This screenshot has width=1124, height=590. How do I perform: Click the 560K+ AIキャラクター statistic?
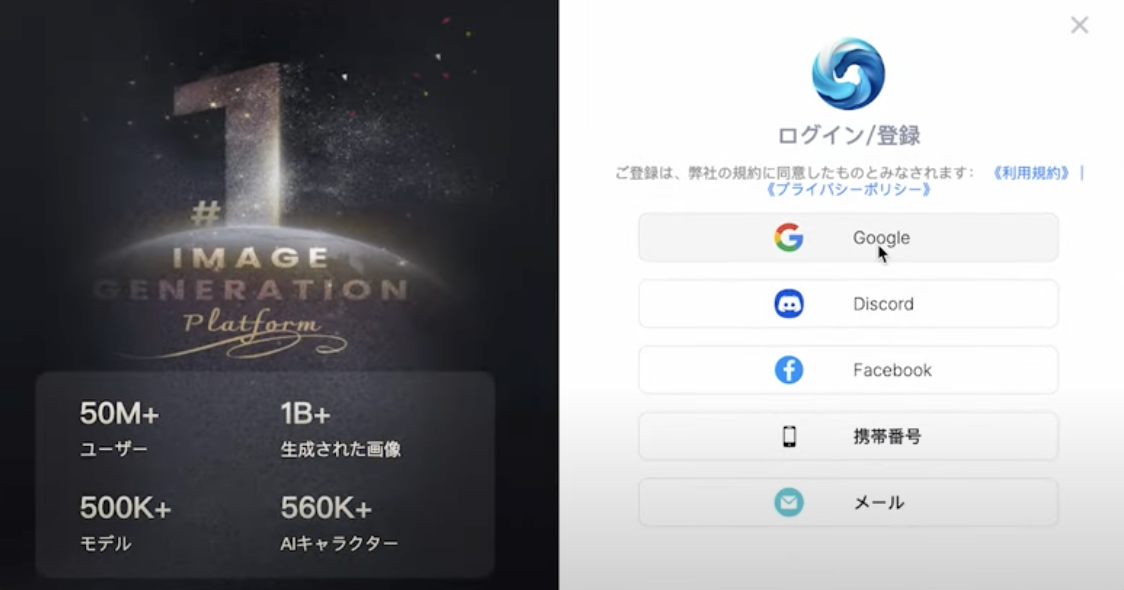[x=339, y=523]
